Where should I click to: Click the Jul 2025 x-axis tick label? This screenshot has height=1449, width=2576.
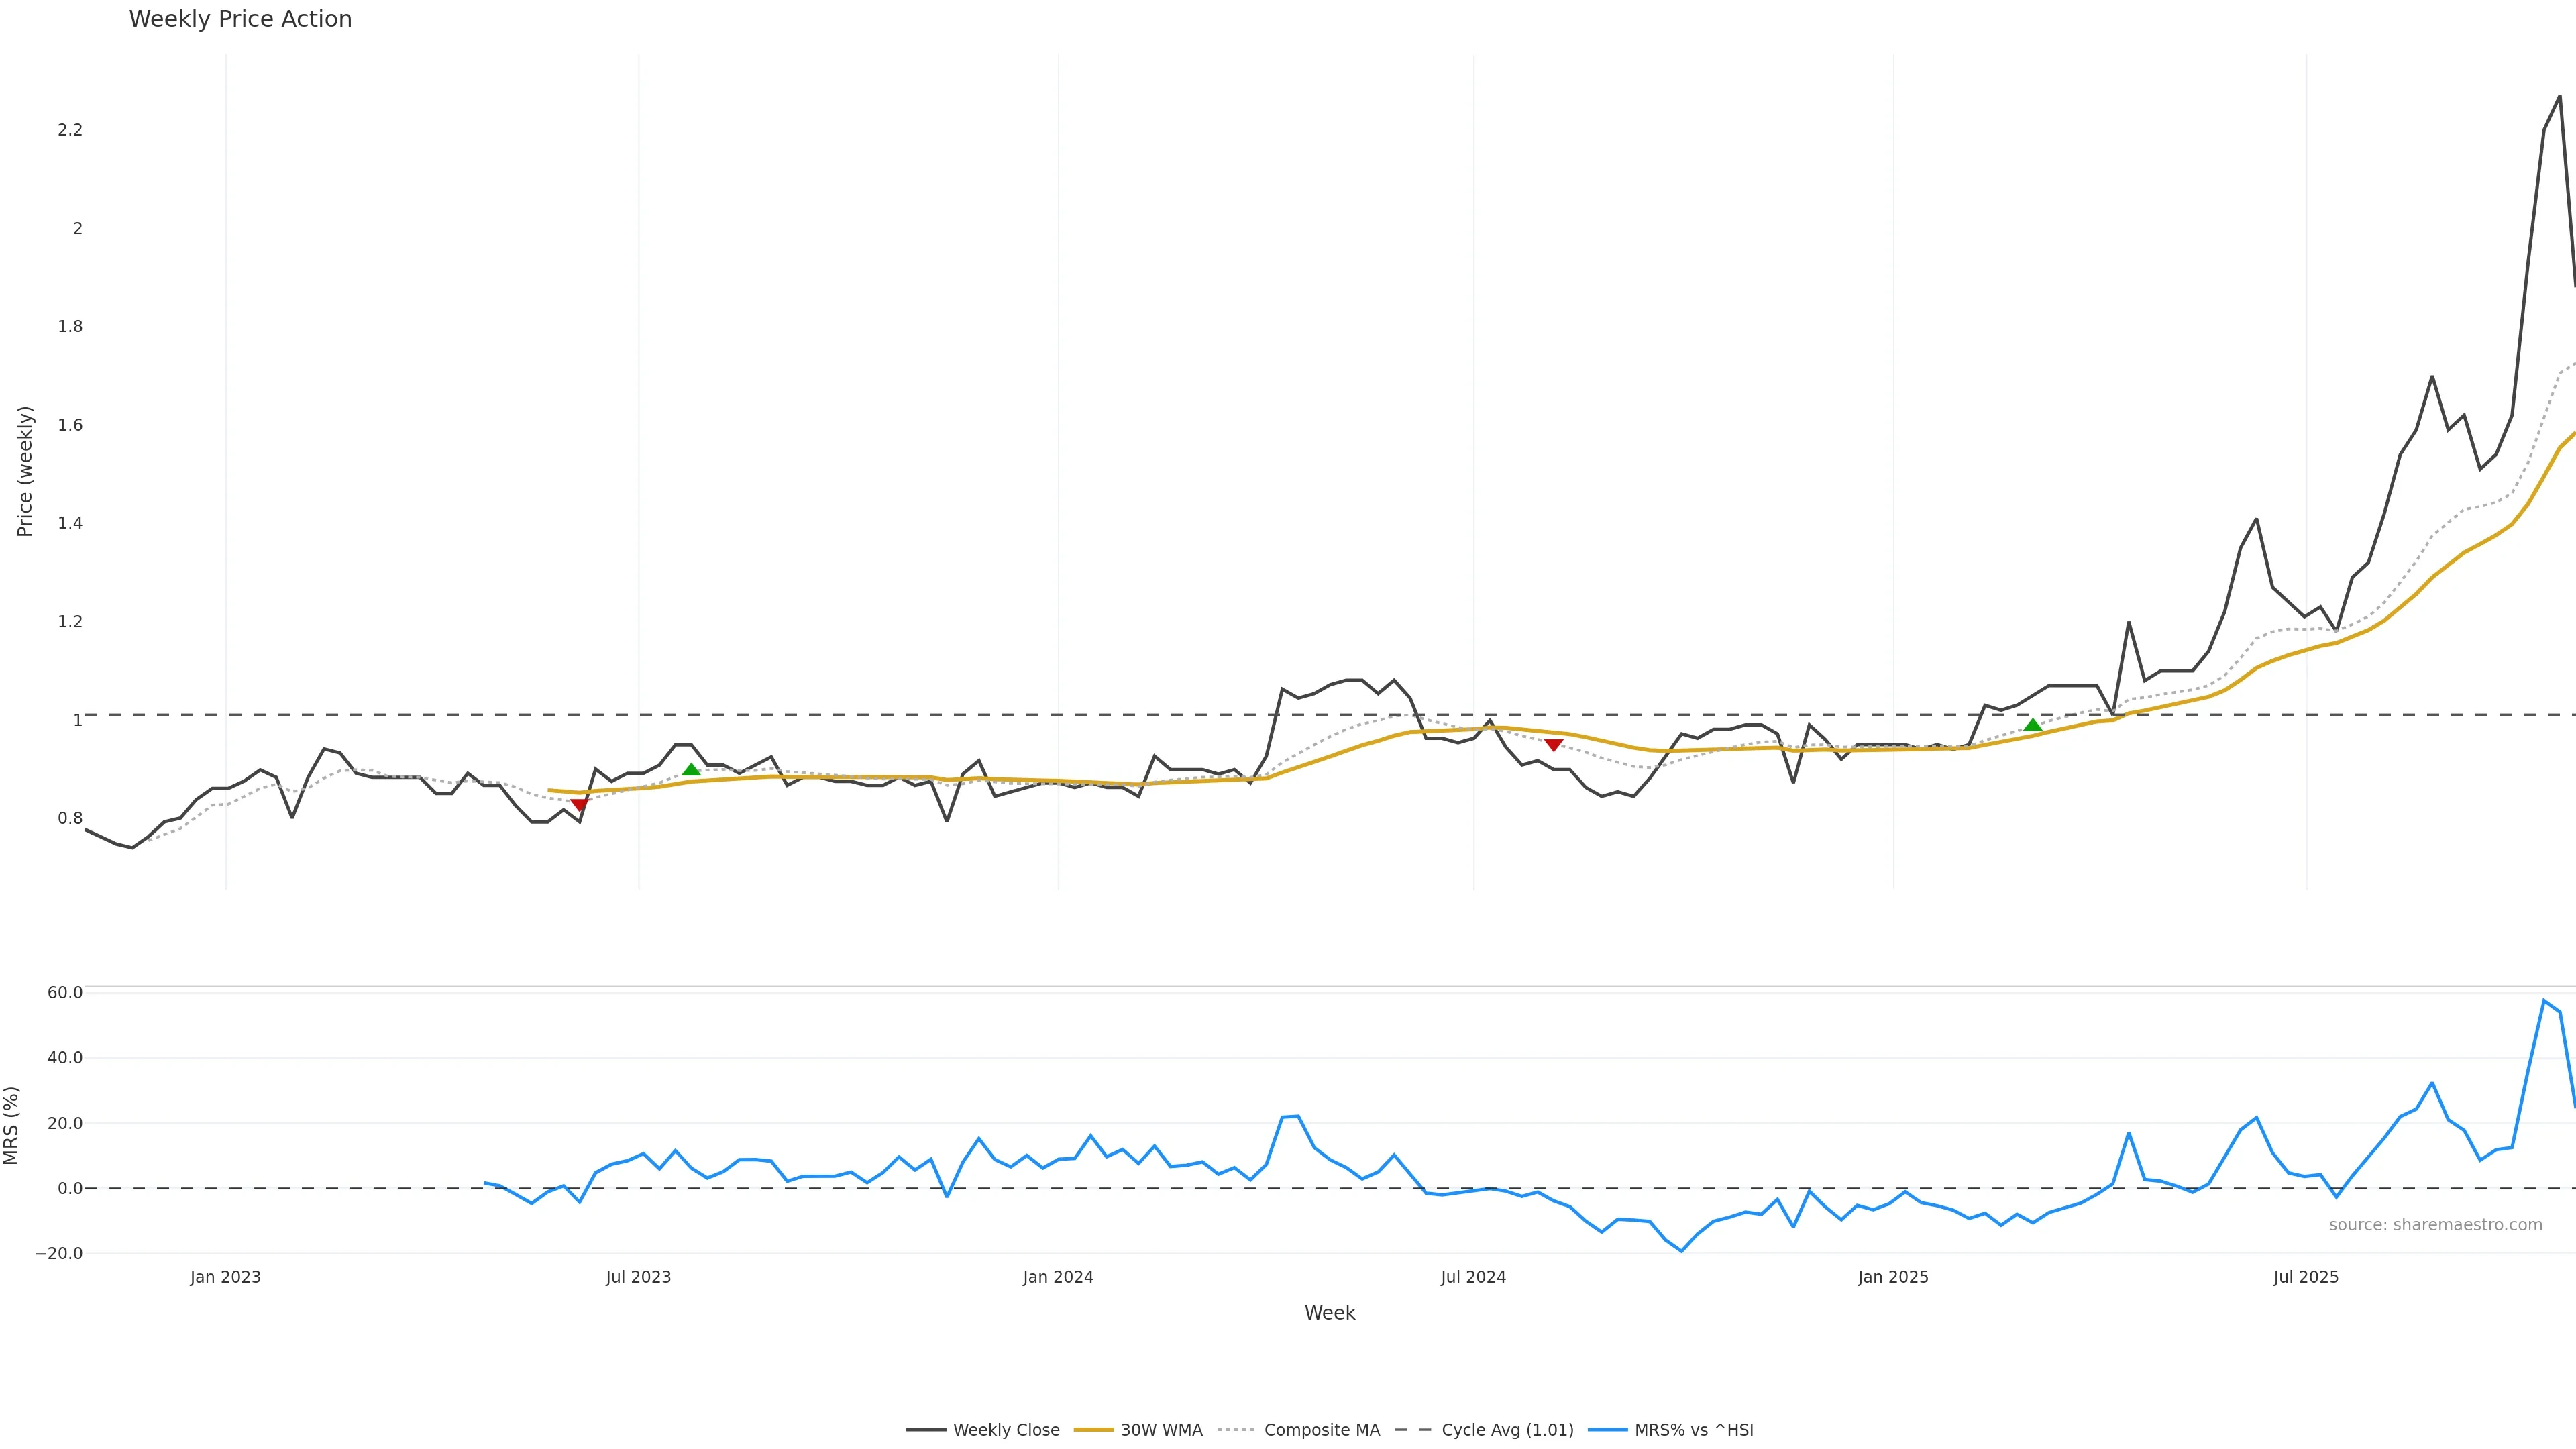coord(2306,1277)
